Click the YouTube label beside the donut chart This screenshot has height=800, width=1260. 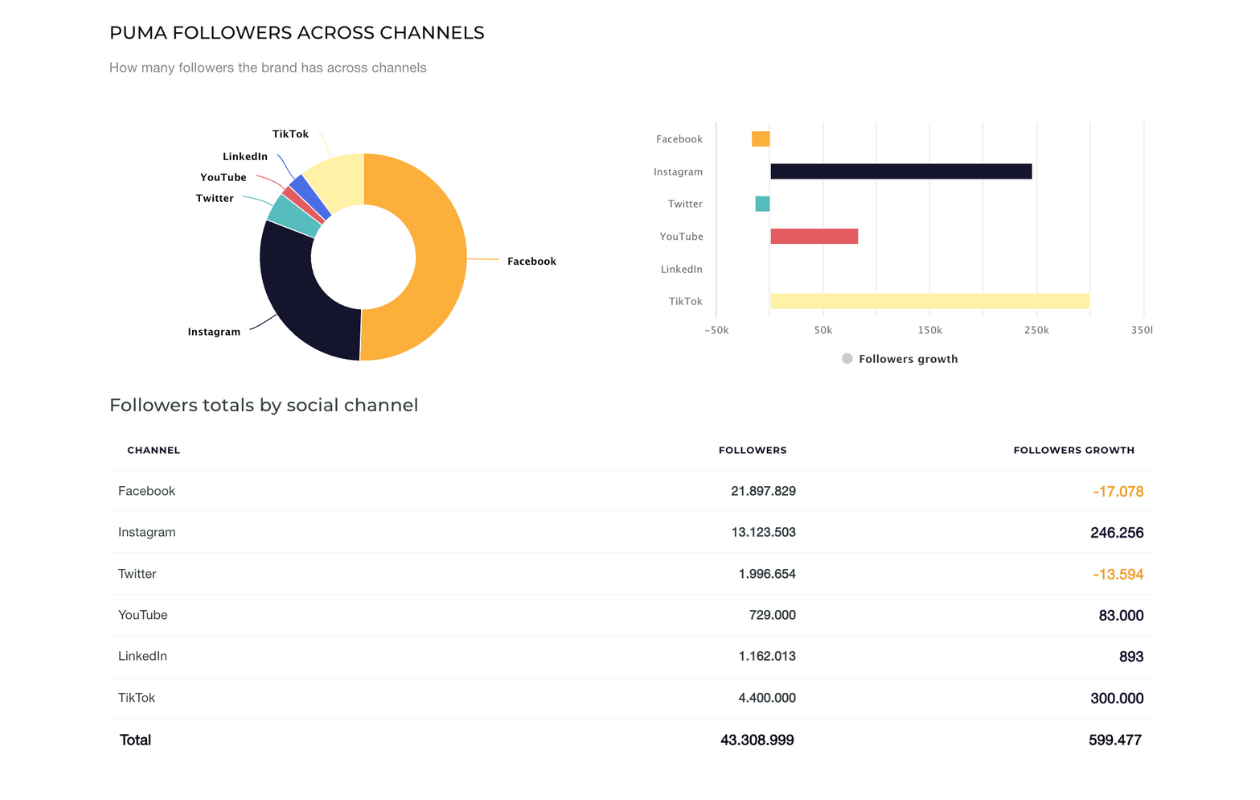click(x=223, y=177)
